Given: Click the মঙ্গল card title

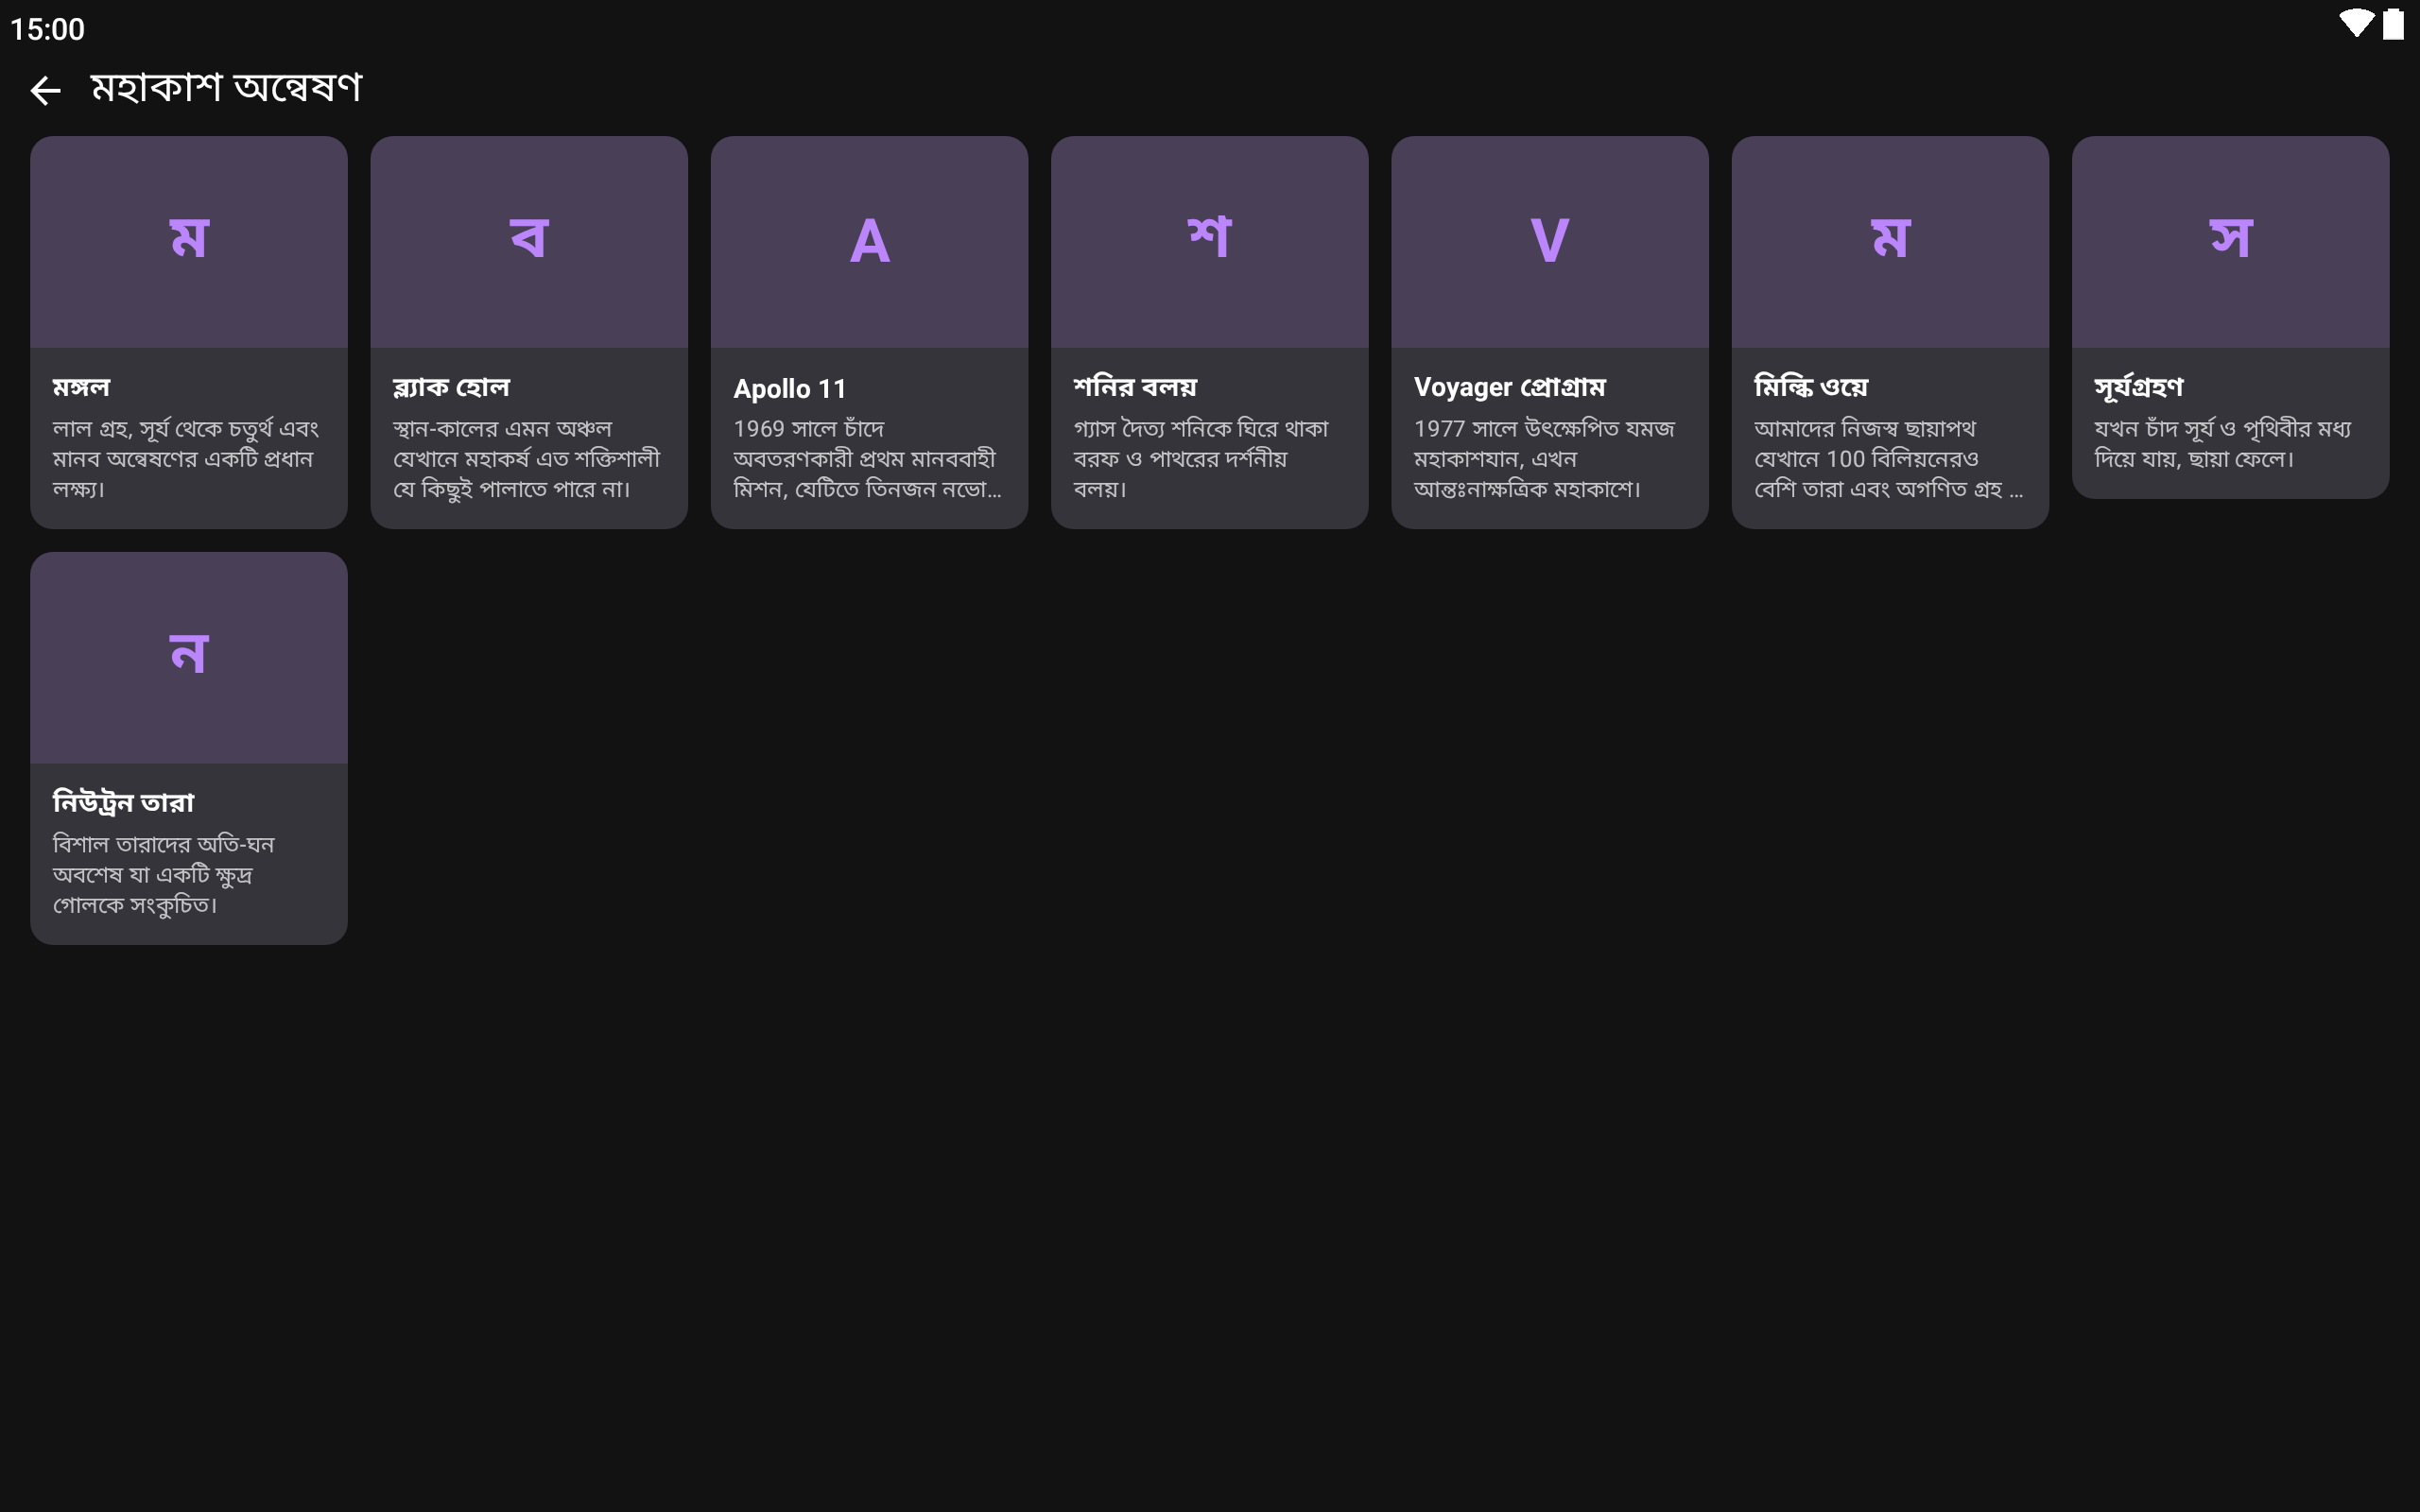Looking at the screenshot, I should (82, 387).
